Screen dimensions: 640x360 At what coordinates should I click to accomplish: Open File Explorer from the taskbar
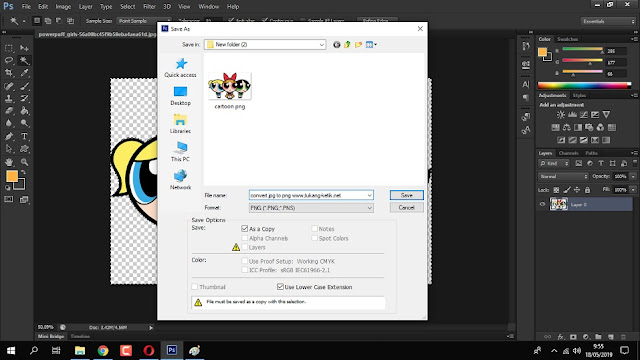(x=80, y=351)
